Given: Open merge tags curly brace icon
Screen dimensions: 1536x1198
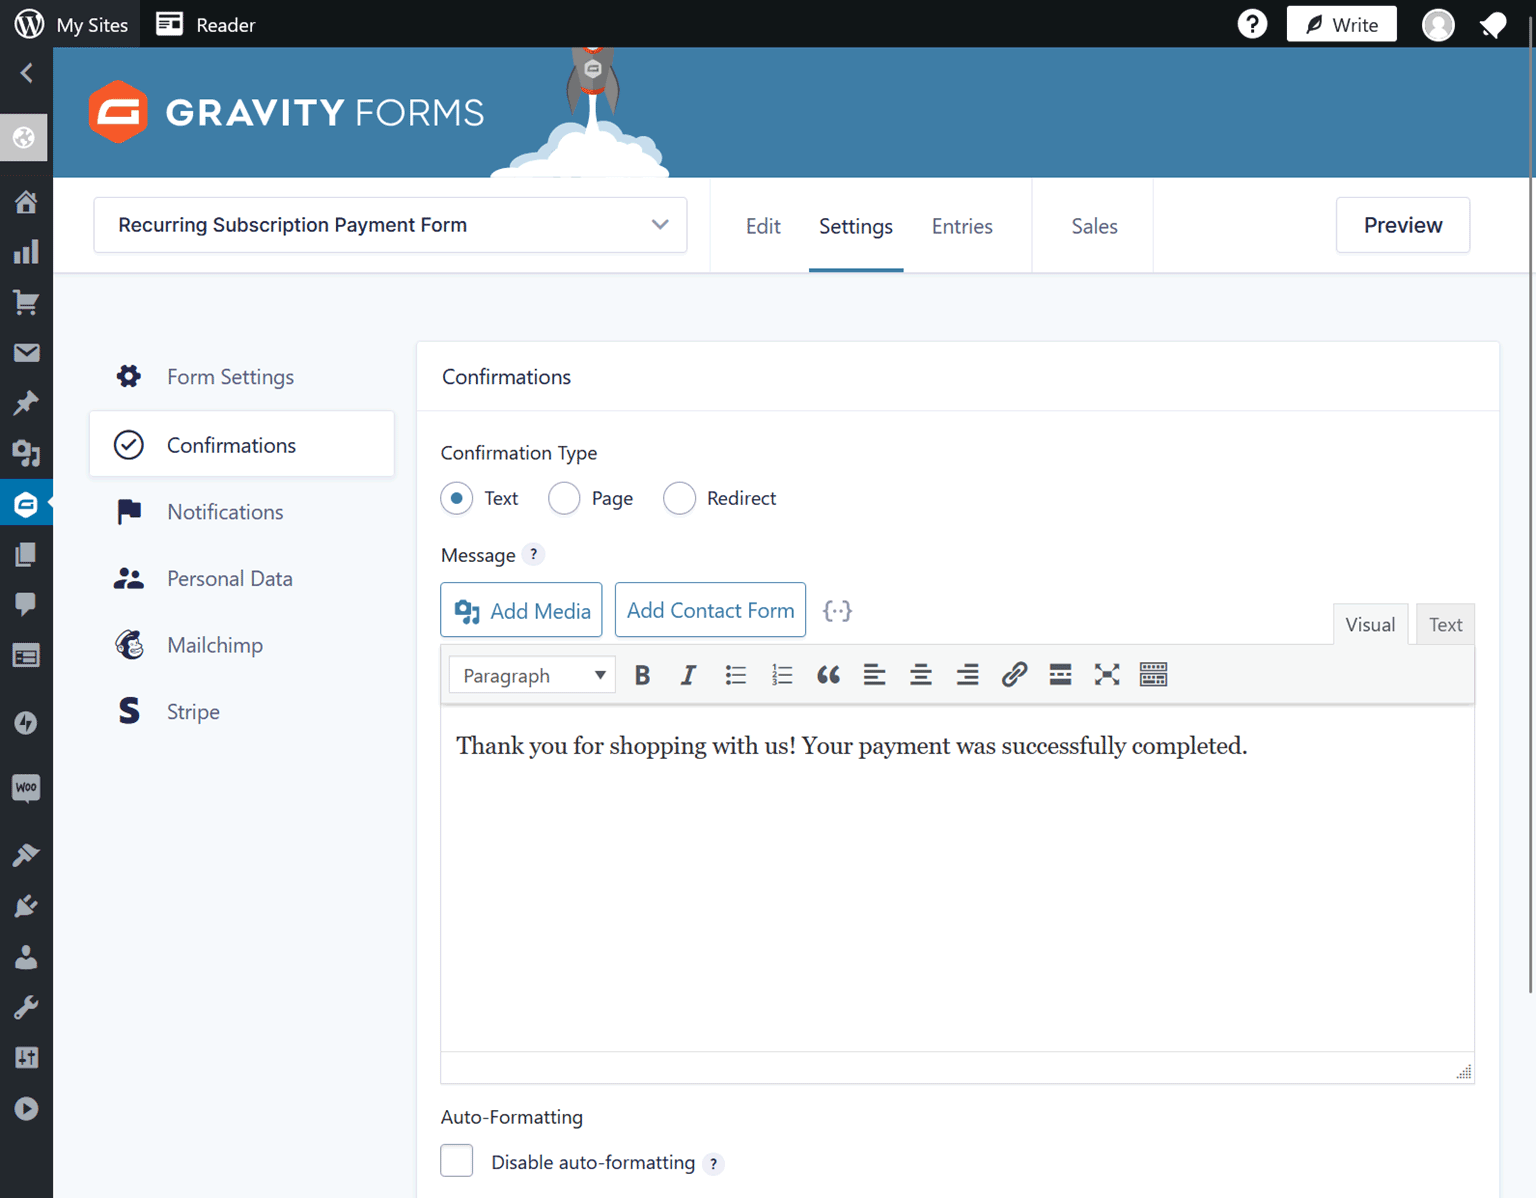Looking at the screenshot, I should point(837,611).
